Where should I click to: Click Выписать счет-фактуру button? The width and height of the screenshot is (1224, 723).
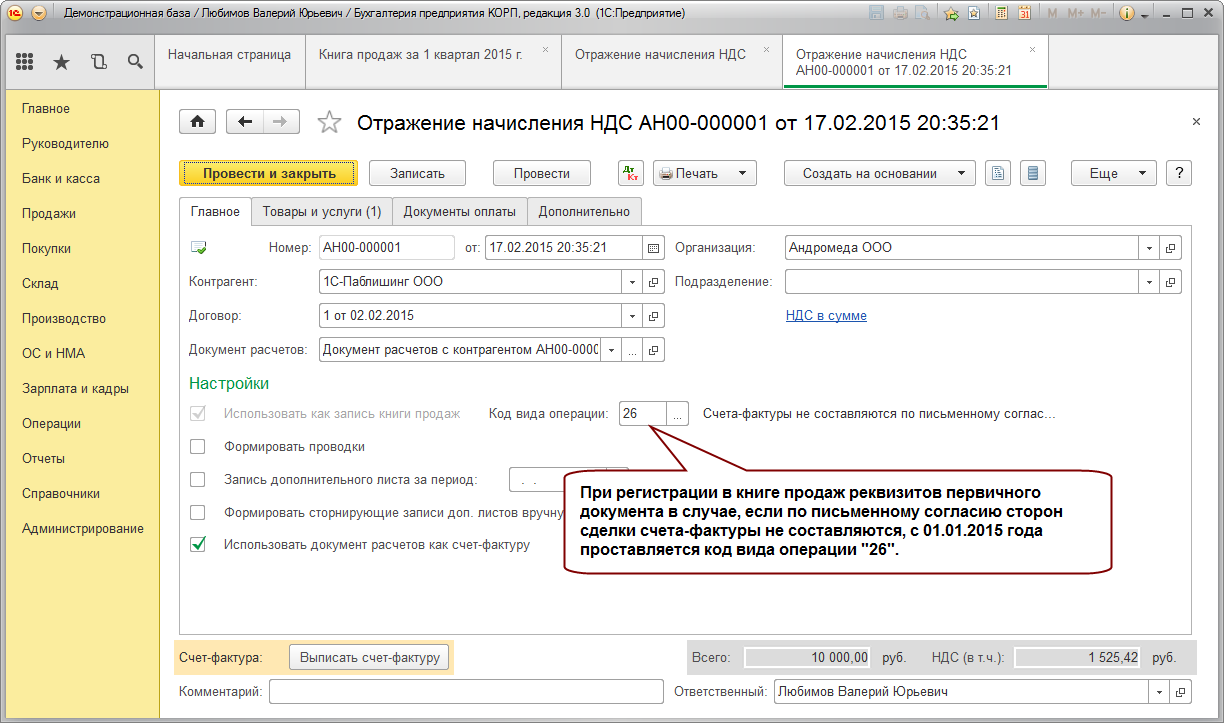pyautogui.click(x=370, y=657)
